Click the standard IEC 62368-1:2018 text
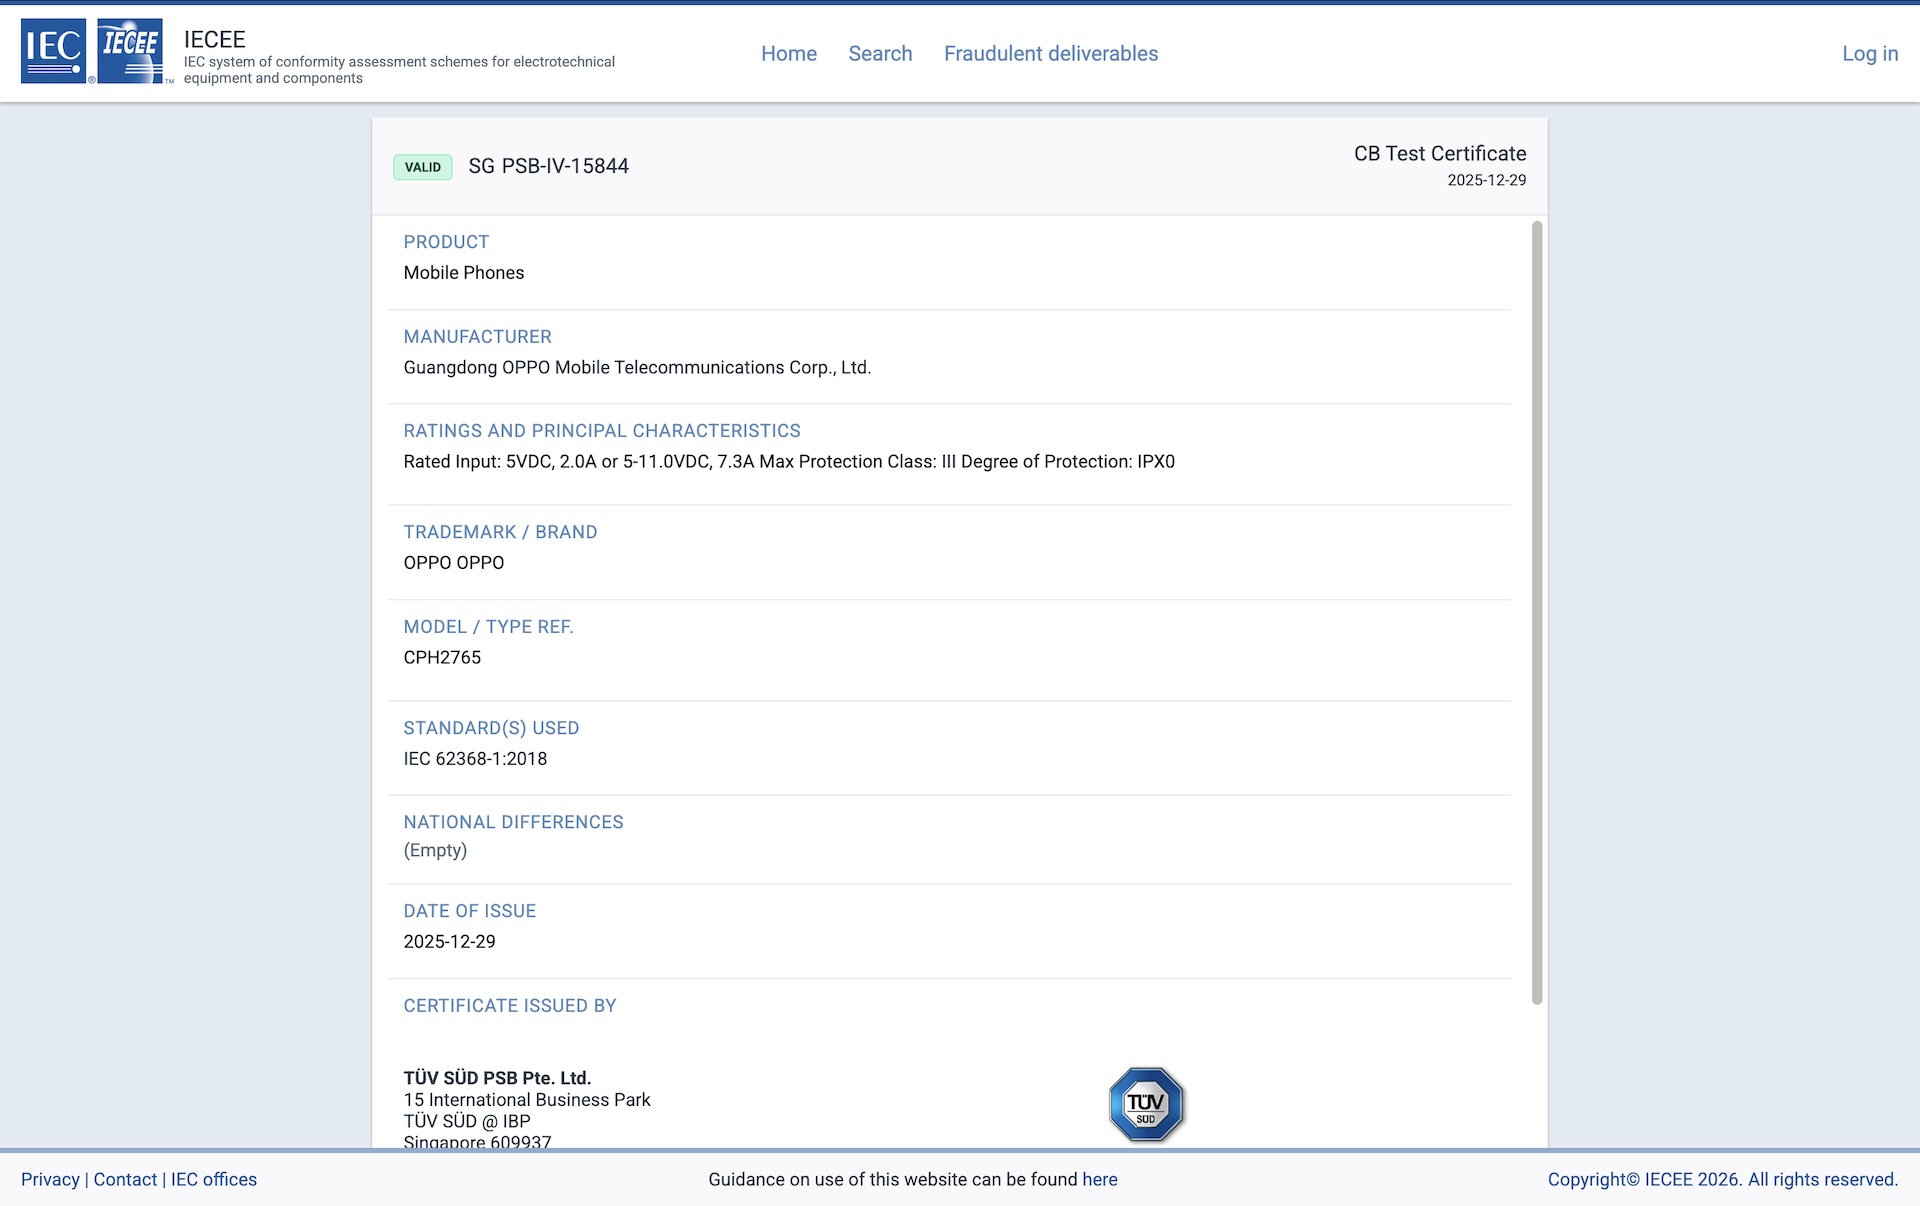Image resolution: width=1920 pixels, height=1206 pixels. (475, 758)
